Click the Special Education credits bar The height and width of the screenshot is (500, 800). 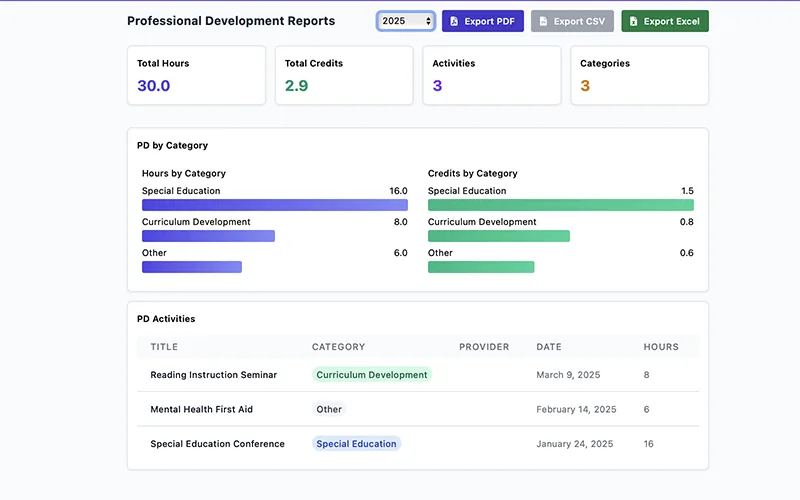[x=561, y=205]
